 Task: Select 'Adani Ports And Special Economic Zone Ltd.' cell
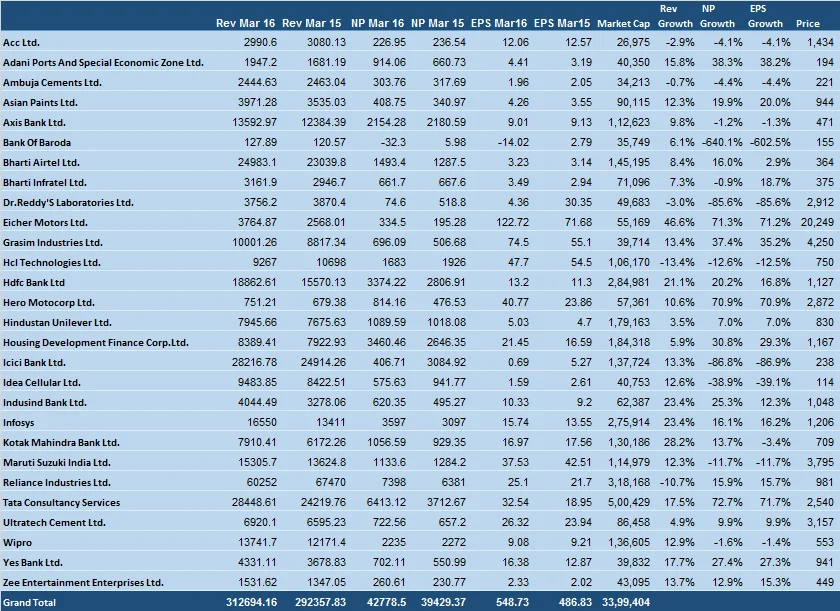click(103, 63)
